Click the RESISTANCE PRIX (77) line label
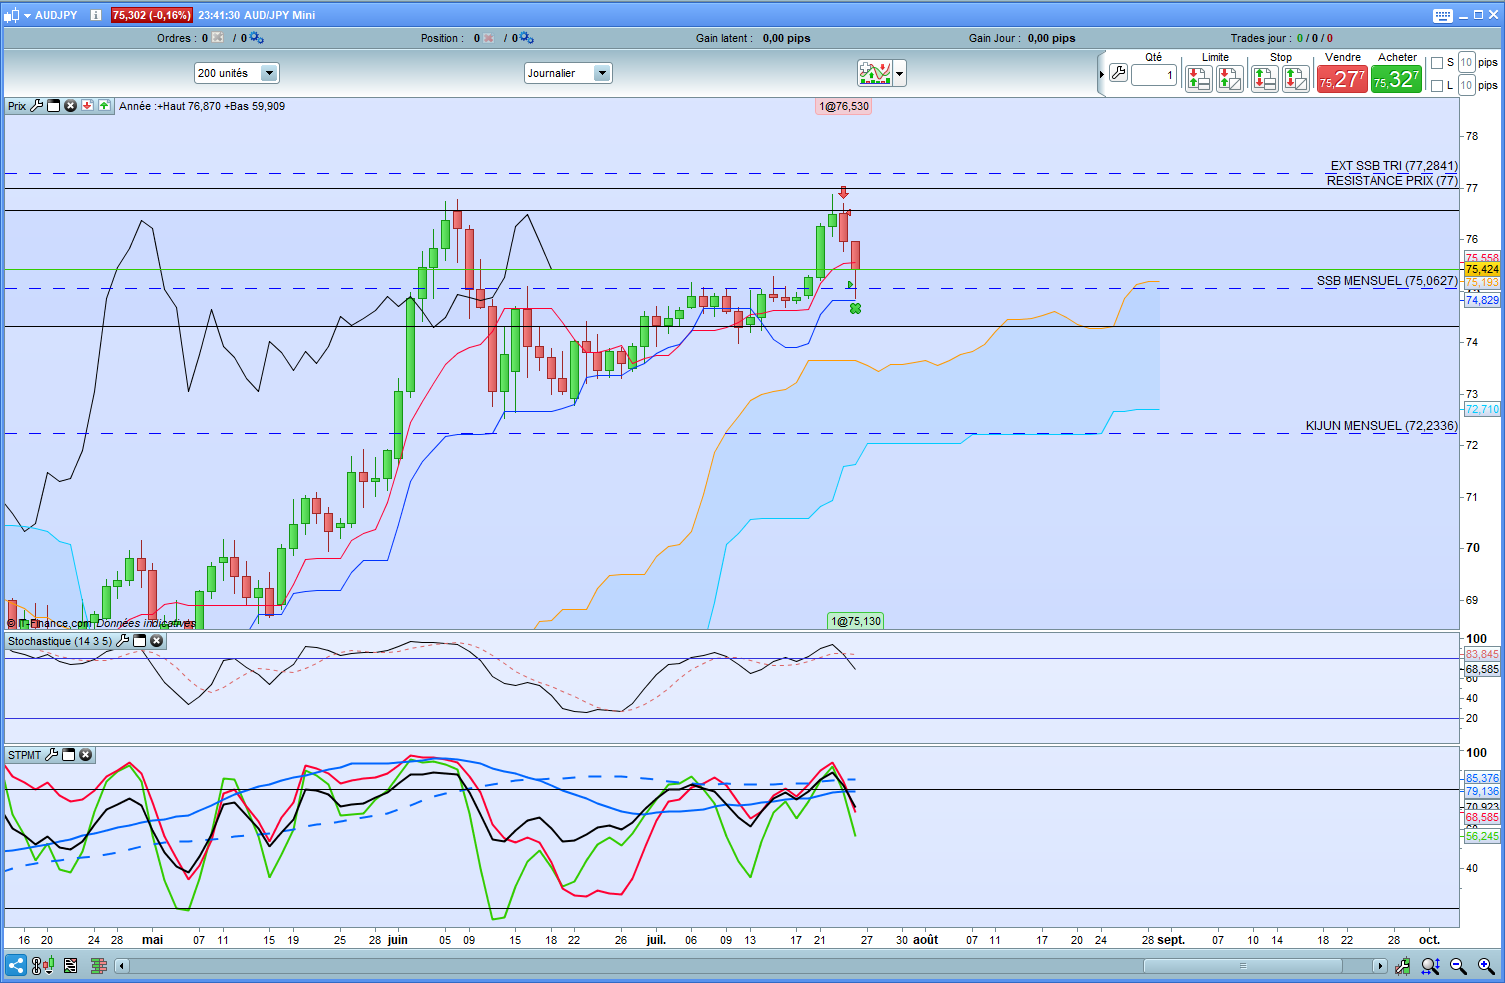The height and width of the screenshot is (983, 1505). [x=1392, y=181]
